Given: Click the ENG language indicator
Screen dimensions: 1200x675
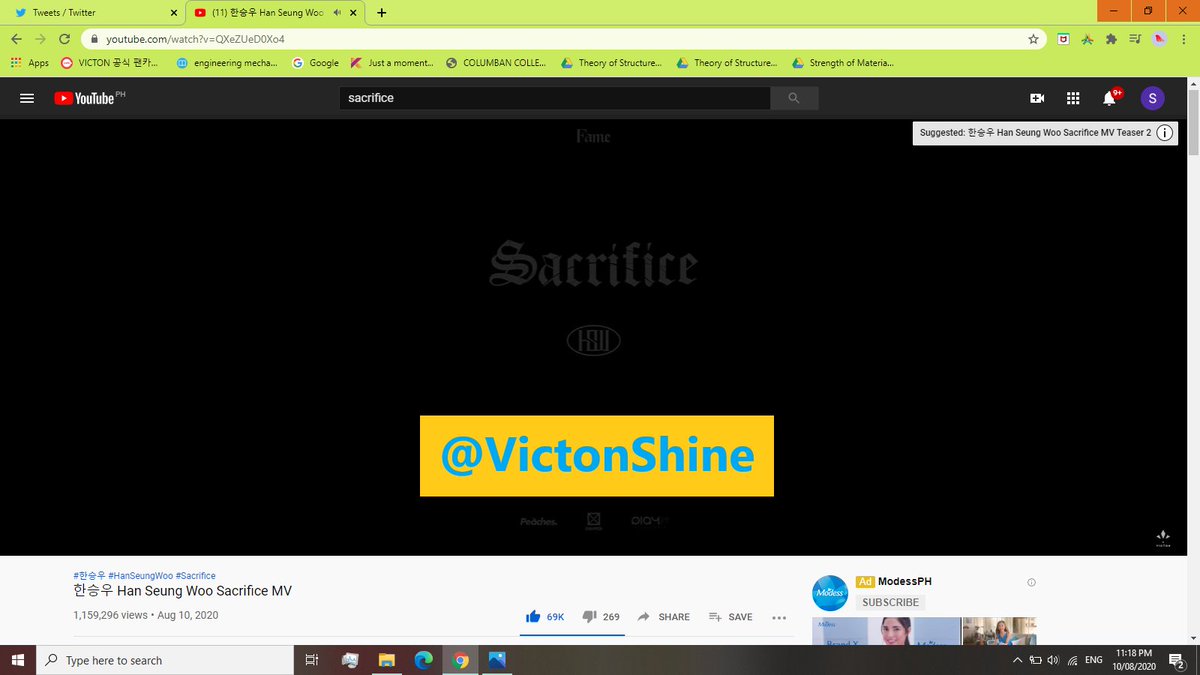Looking at the screenshot, I should pyautogui.click(x=1095, y=660).
